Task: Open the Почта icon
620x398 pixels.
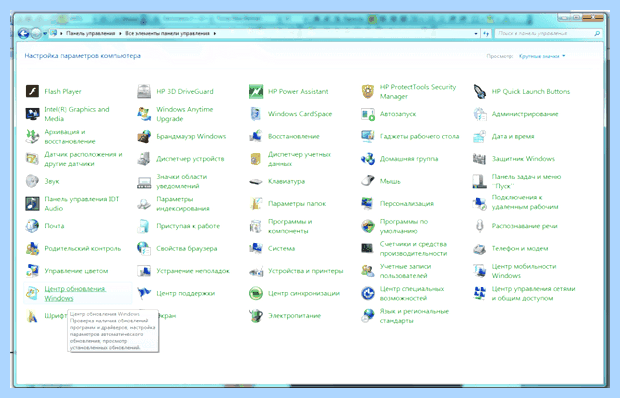Action: tap(32, 226)
